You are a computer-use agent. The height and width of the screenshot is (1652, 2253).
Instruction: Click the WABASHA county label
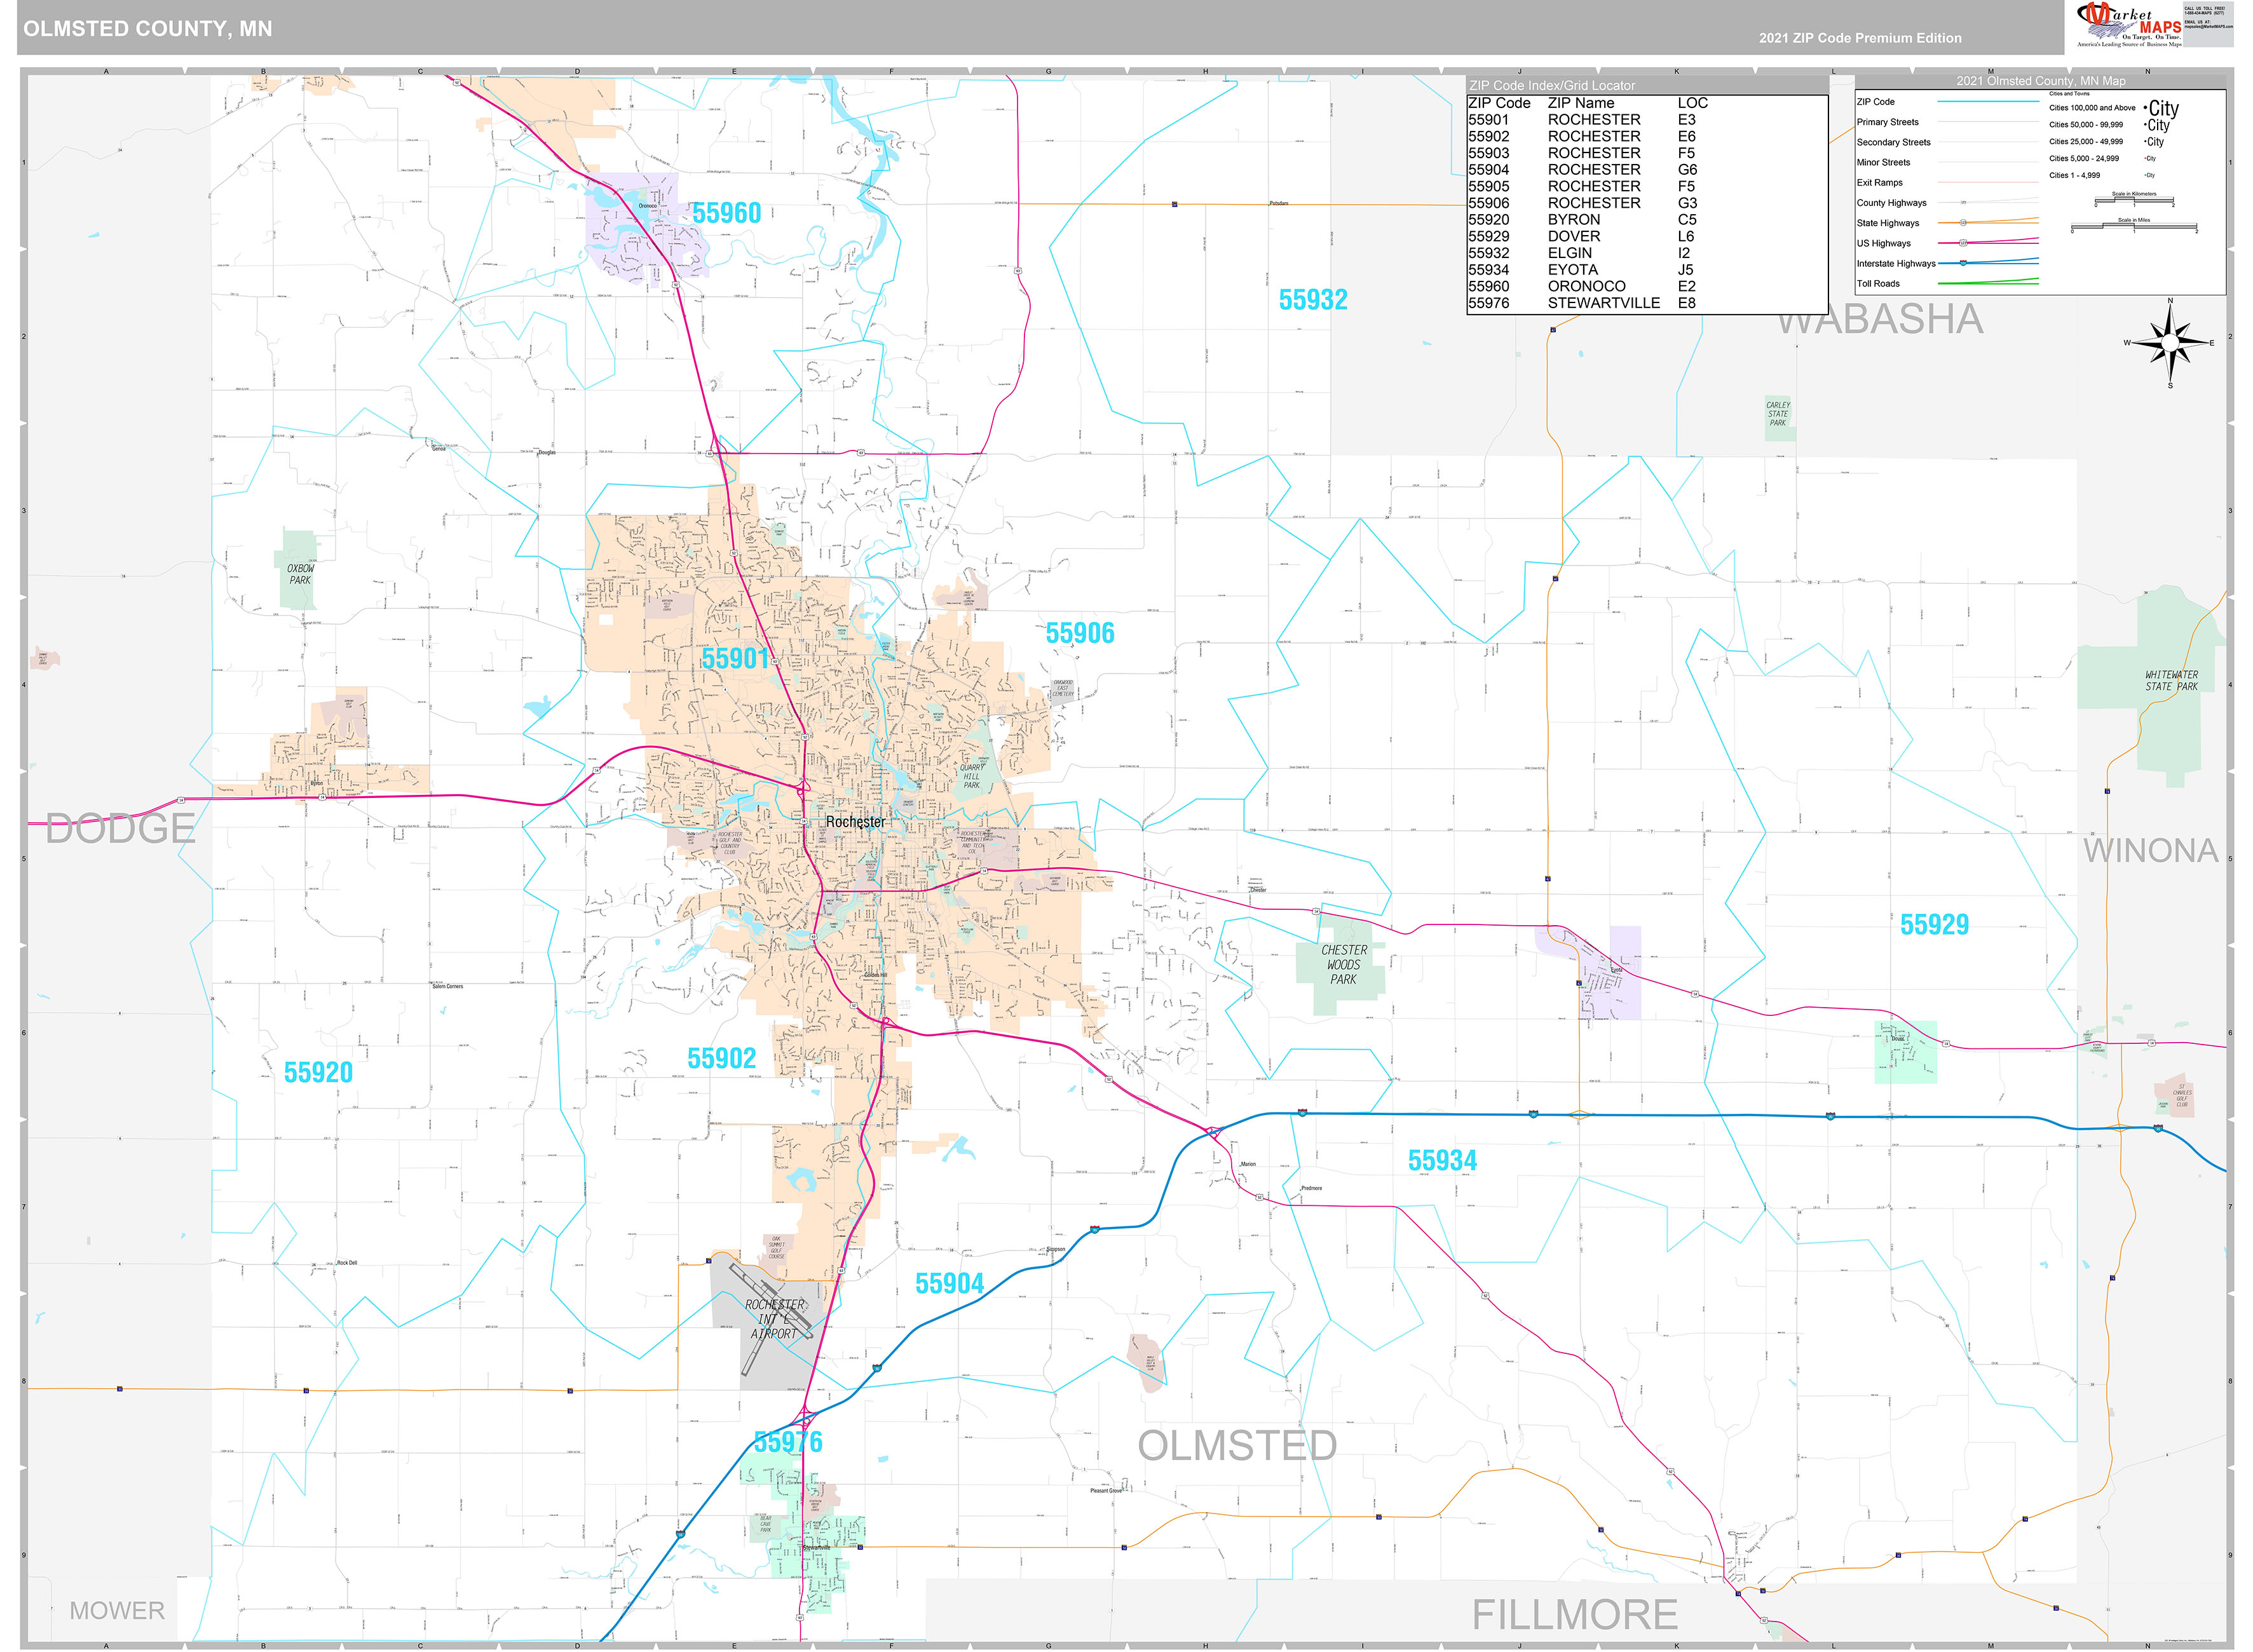(1880, 320)
